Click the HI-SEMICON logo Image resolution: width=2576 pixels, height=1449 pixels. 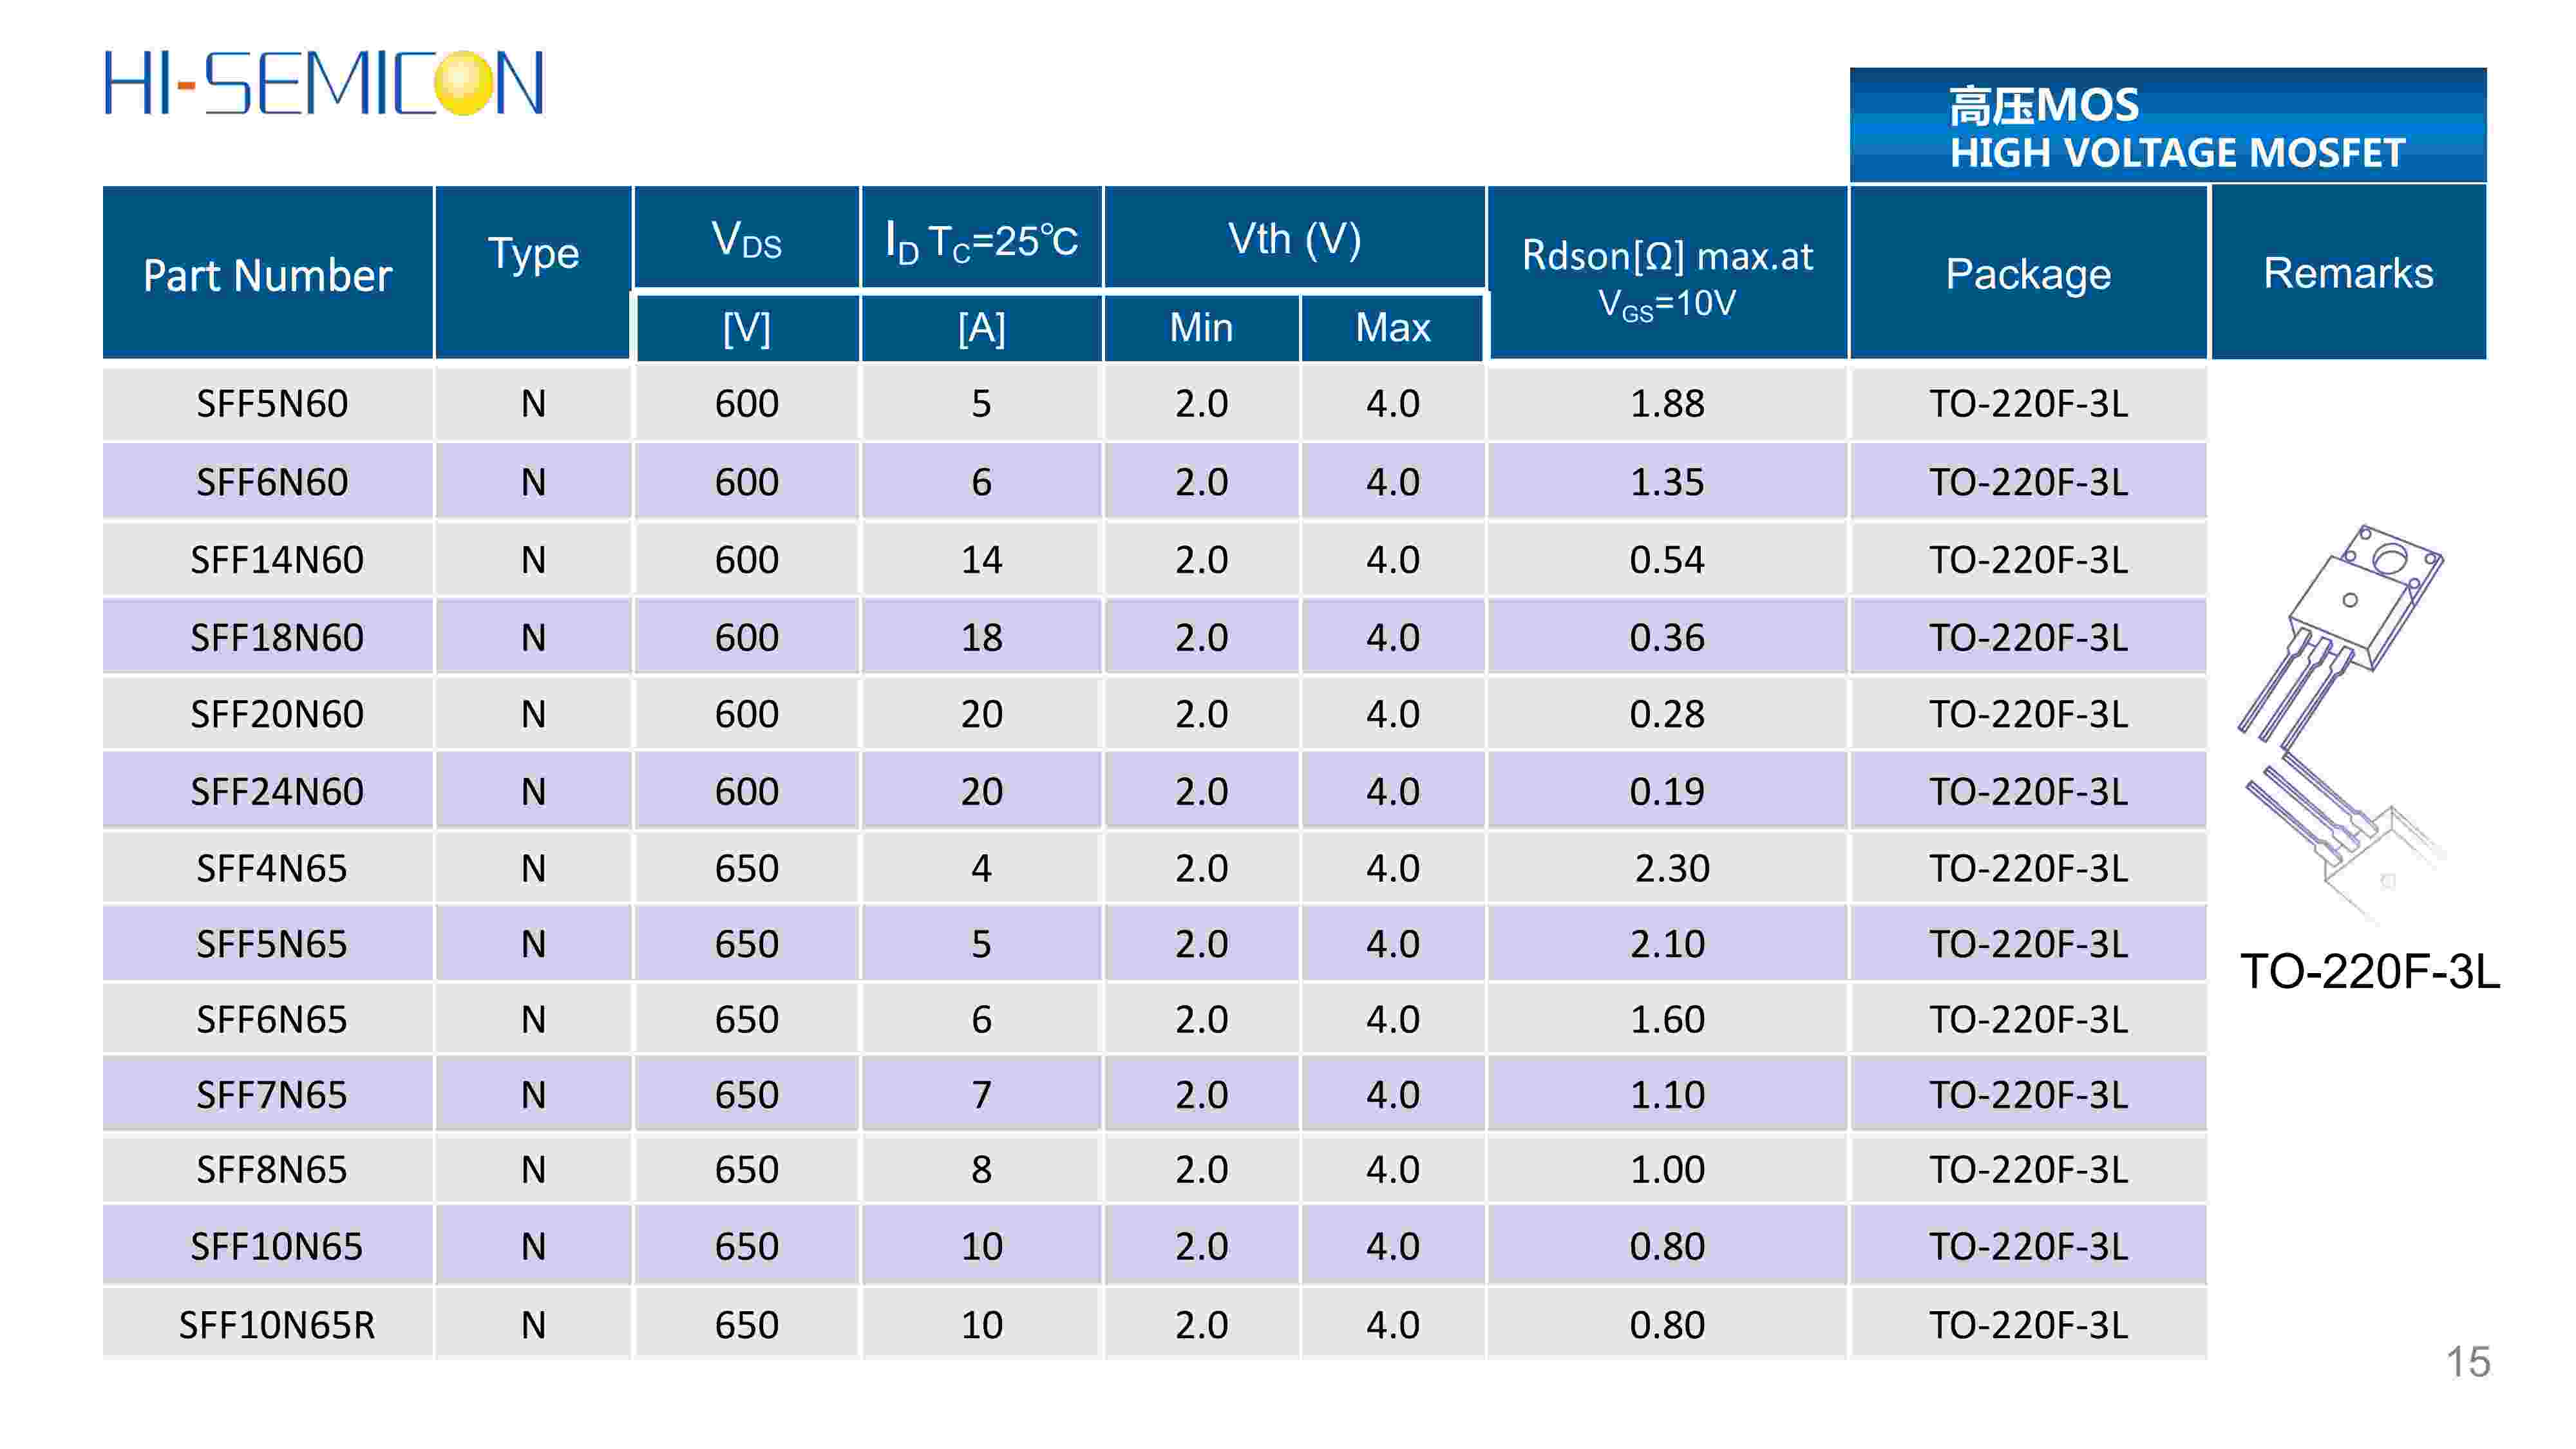click(x=324, y=83)
